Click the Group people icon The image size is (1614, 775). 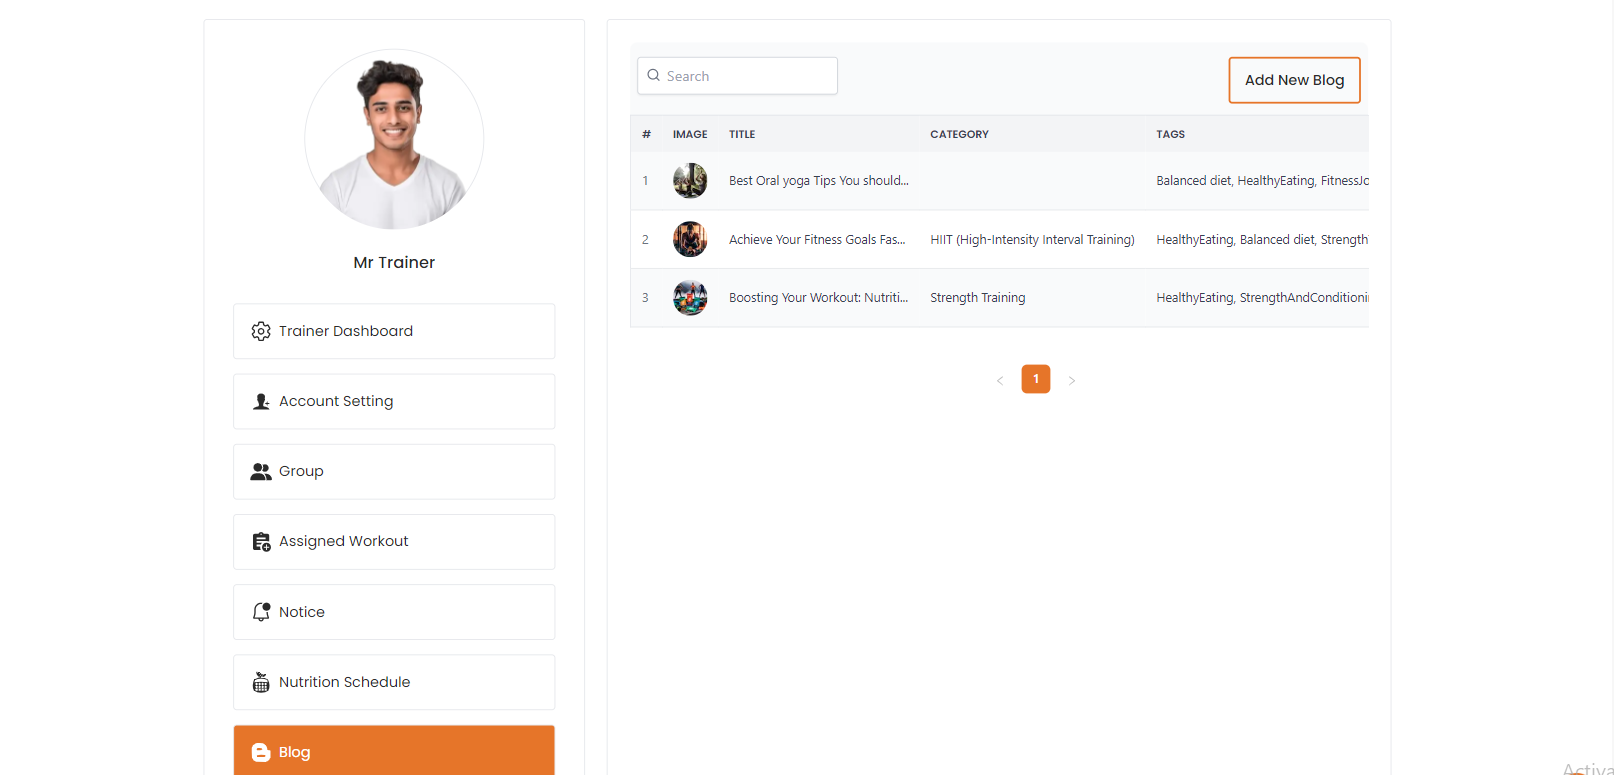(261, 471)
